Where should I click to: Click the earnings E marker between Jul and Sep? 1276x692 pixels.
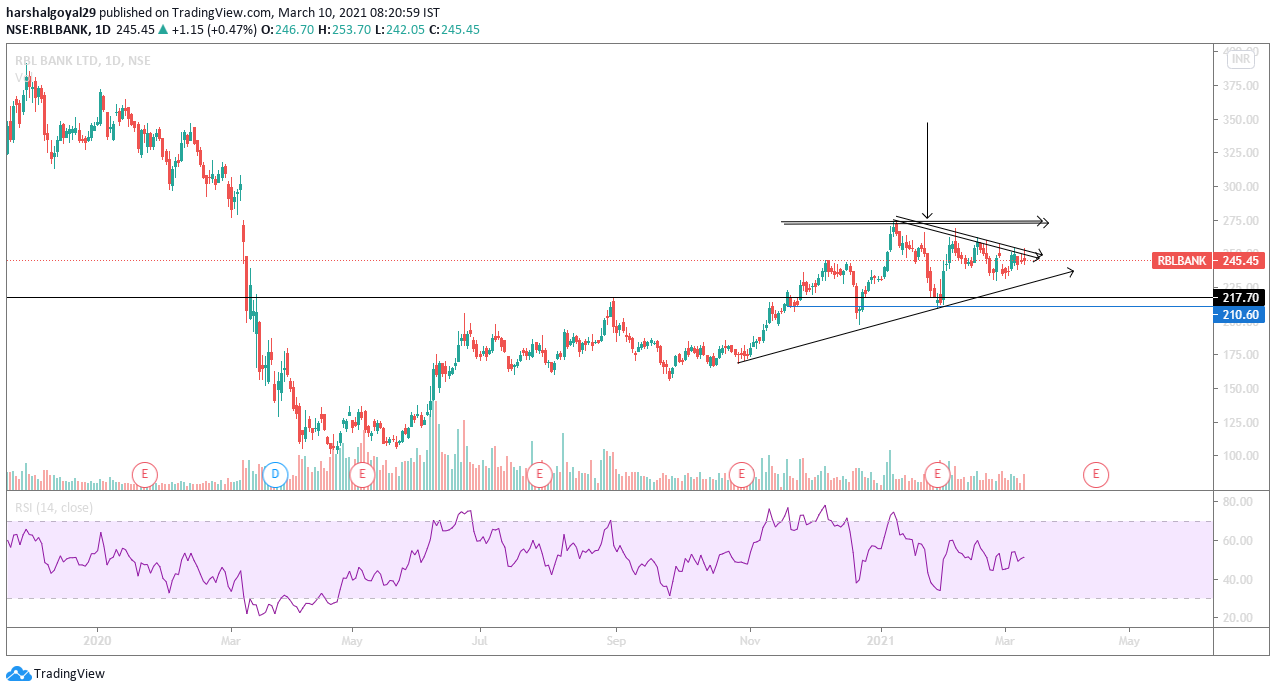[540, 474]
